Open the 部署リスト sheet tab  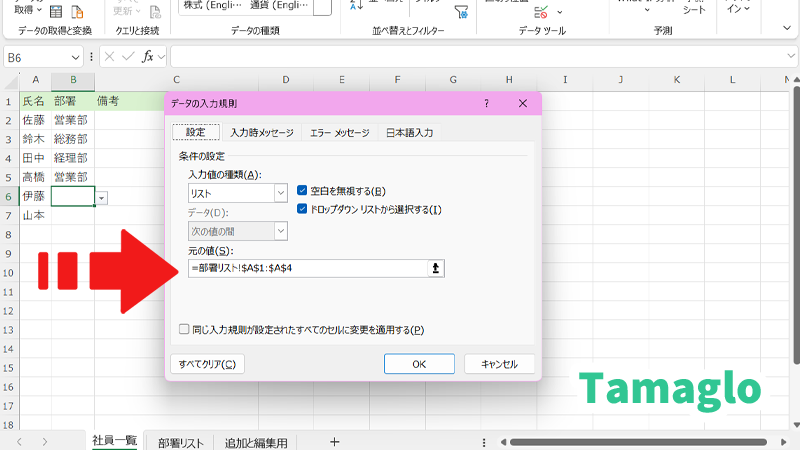[181, 442]
